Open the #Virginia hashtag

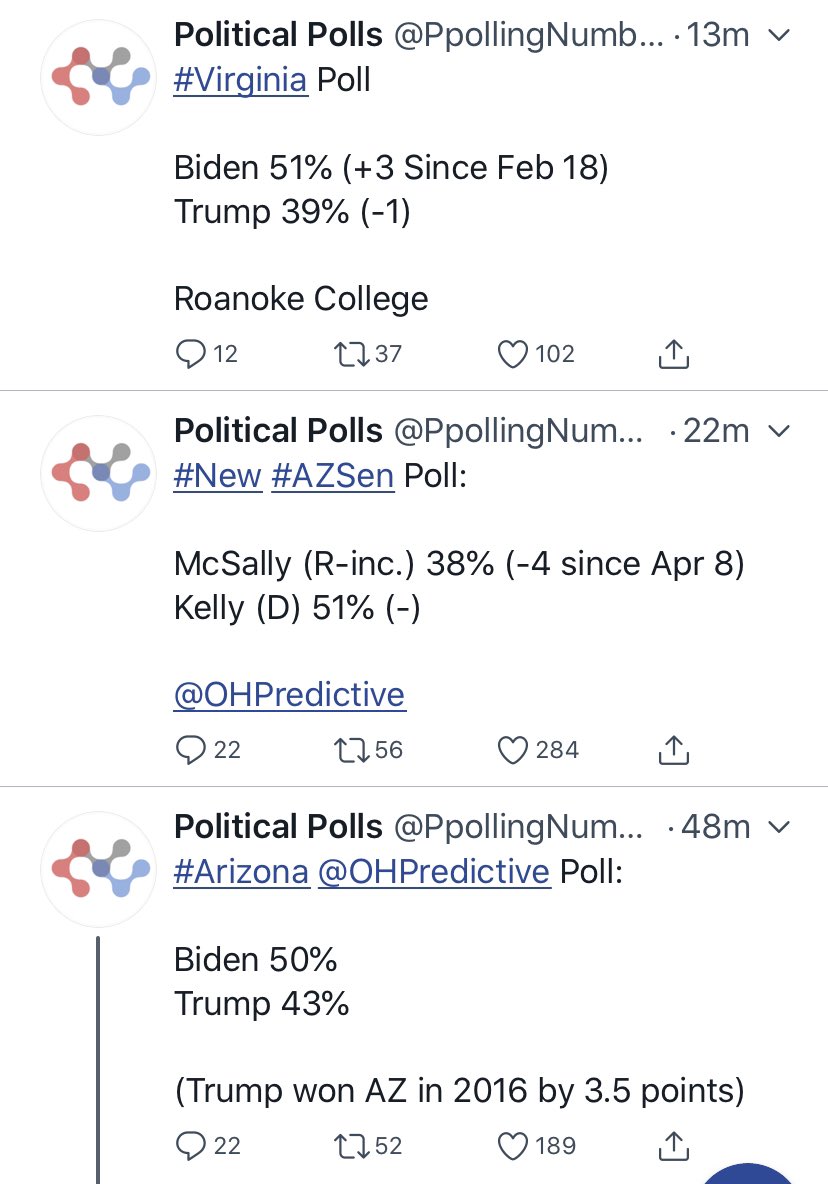point(240,80)
